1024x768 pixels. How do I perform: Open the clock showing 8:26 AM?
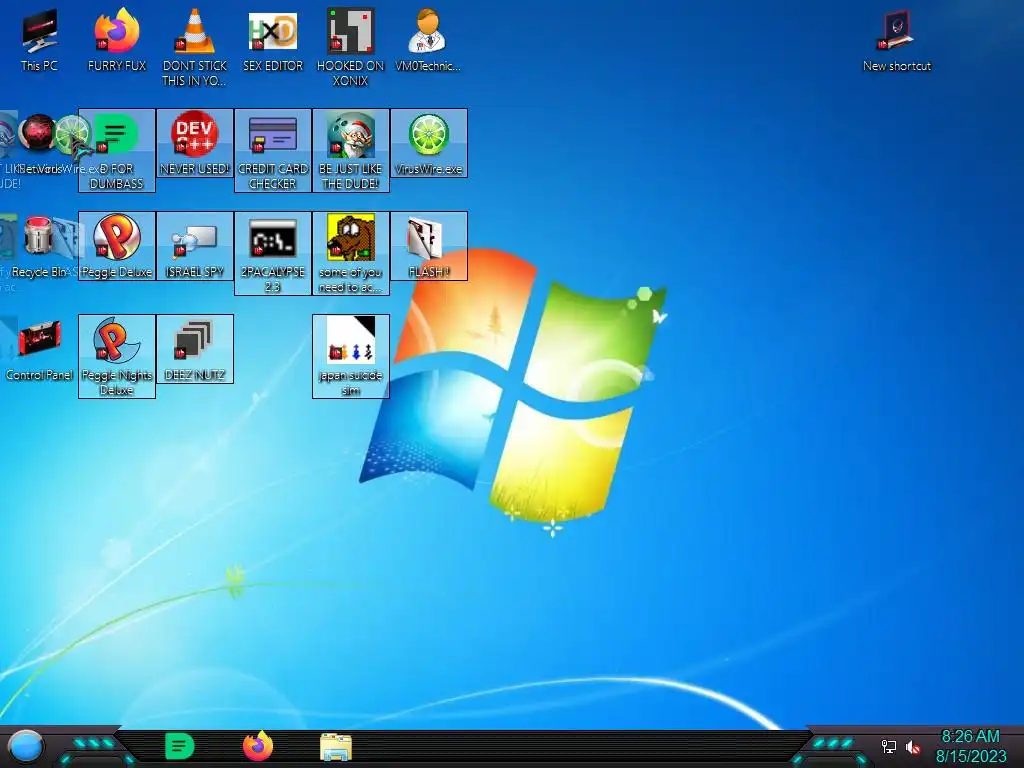click(x=970, y=746)
